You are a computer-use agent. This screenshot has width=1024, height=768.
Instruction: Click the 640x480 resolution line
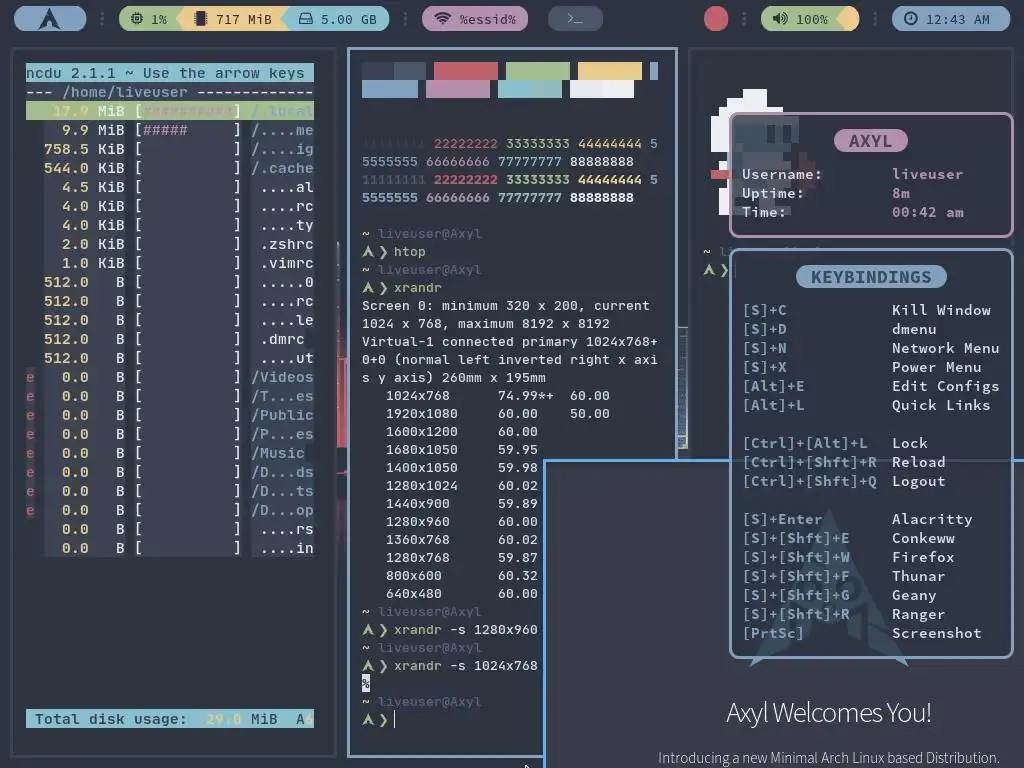point(462,594)
